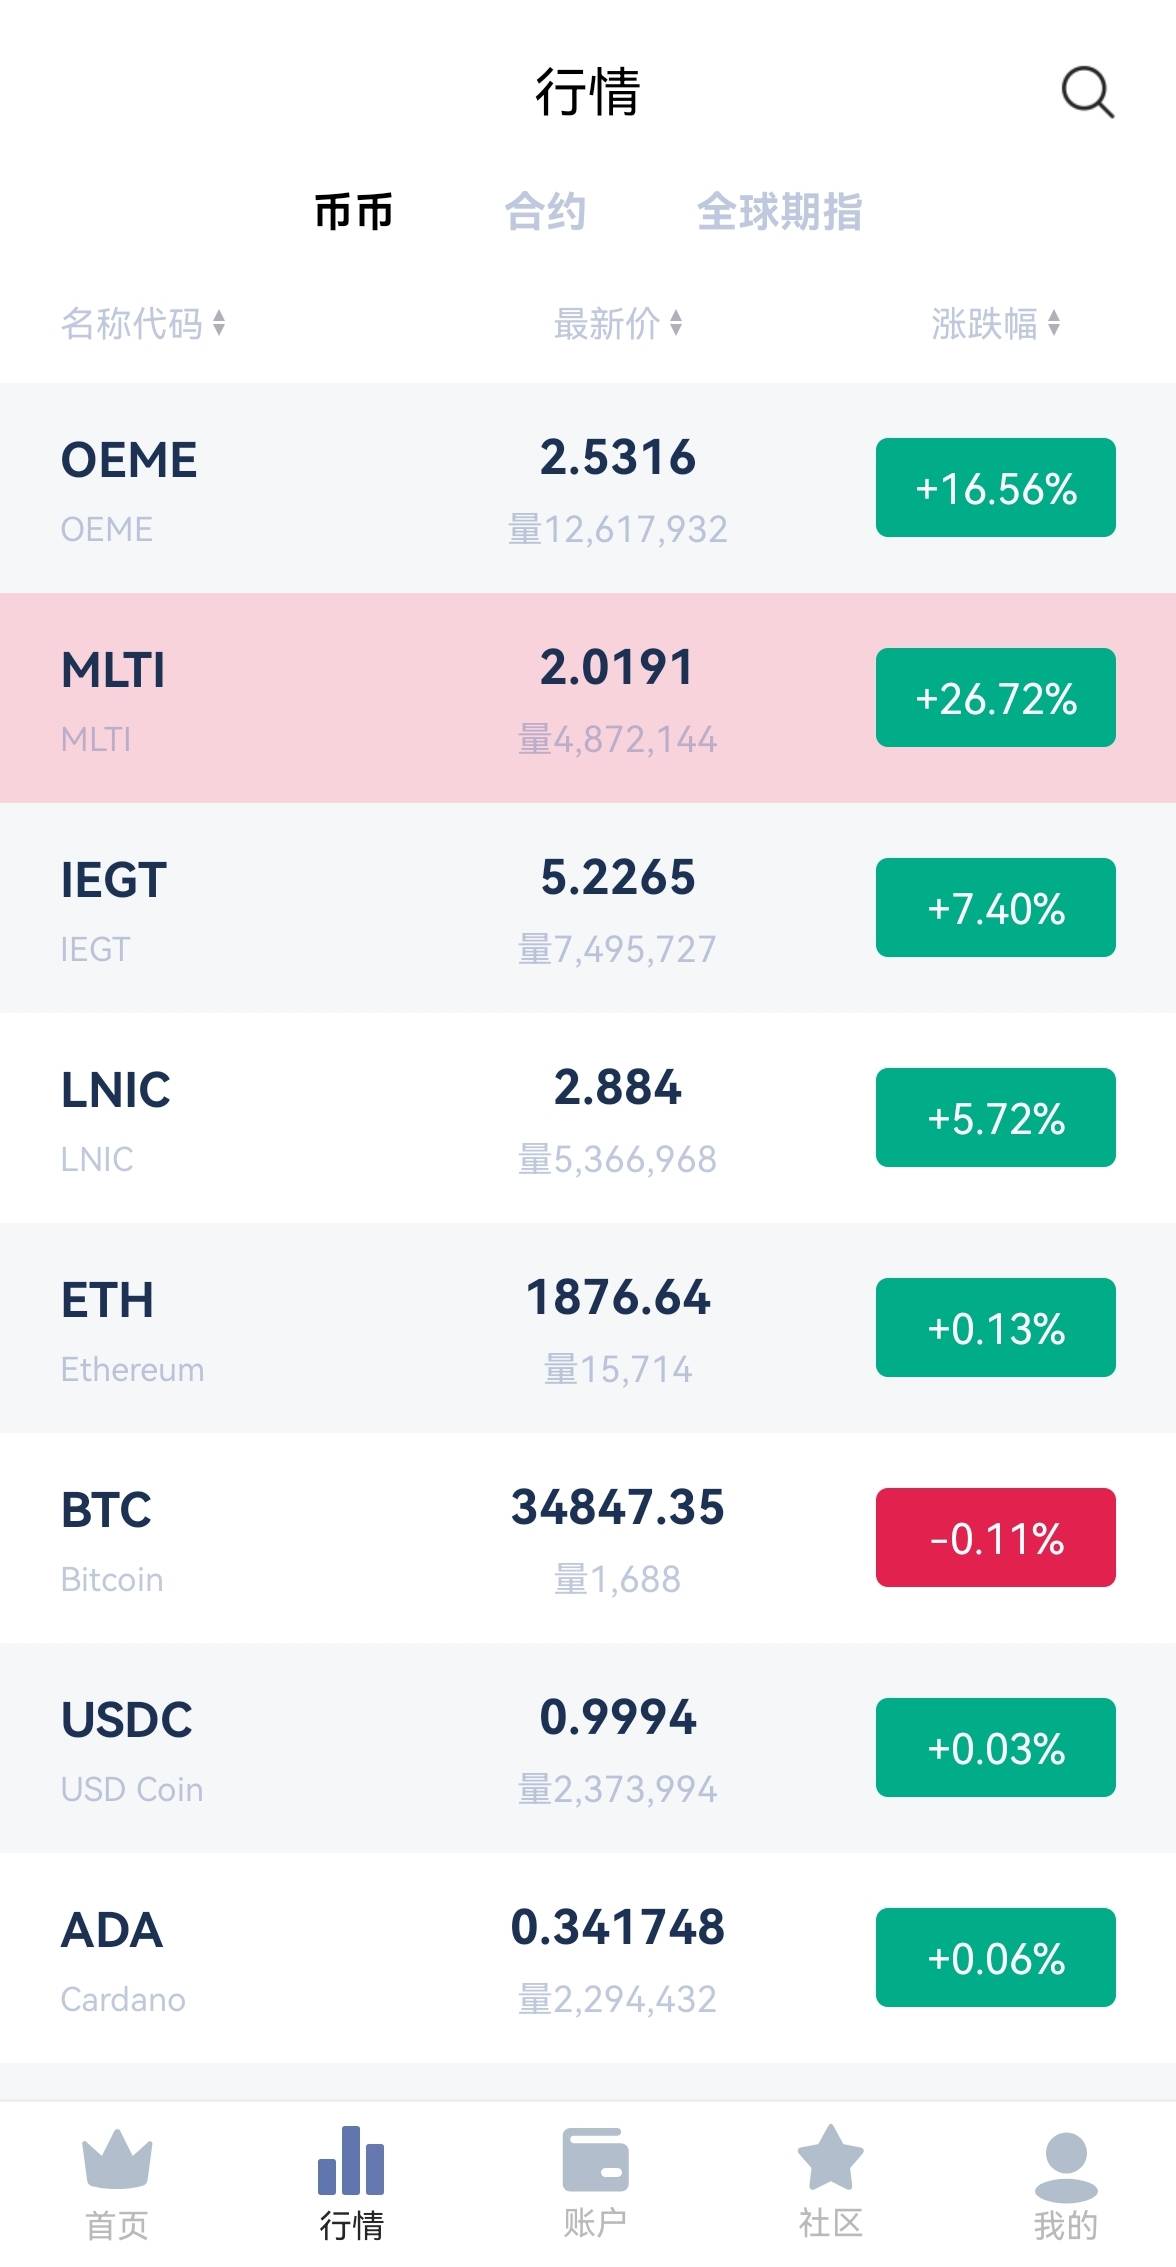Image resolution: width=1176 pixels, height=2267 pixels.
Task: Switch to the 币币 spot tab
Action: coord(353,212)
